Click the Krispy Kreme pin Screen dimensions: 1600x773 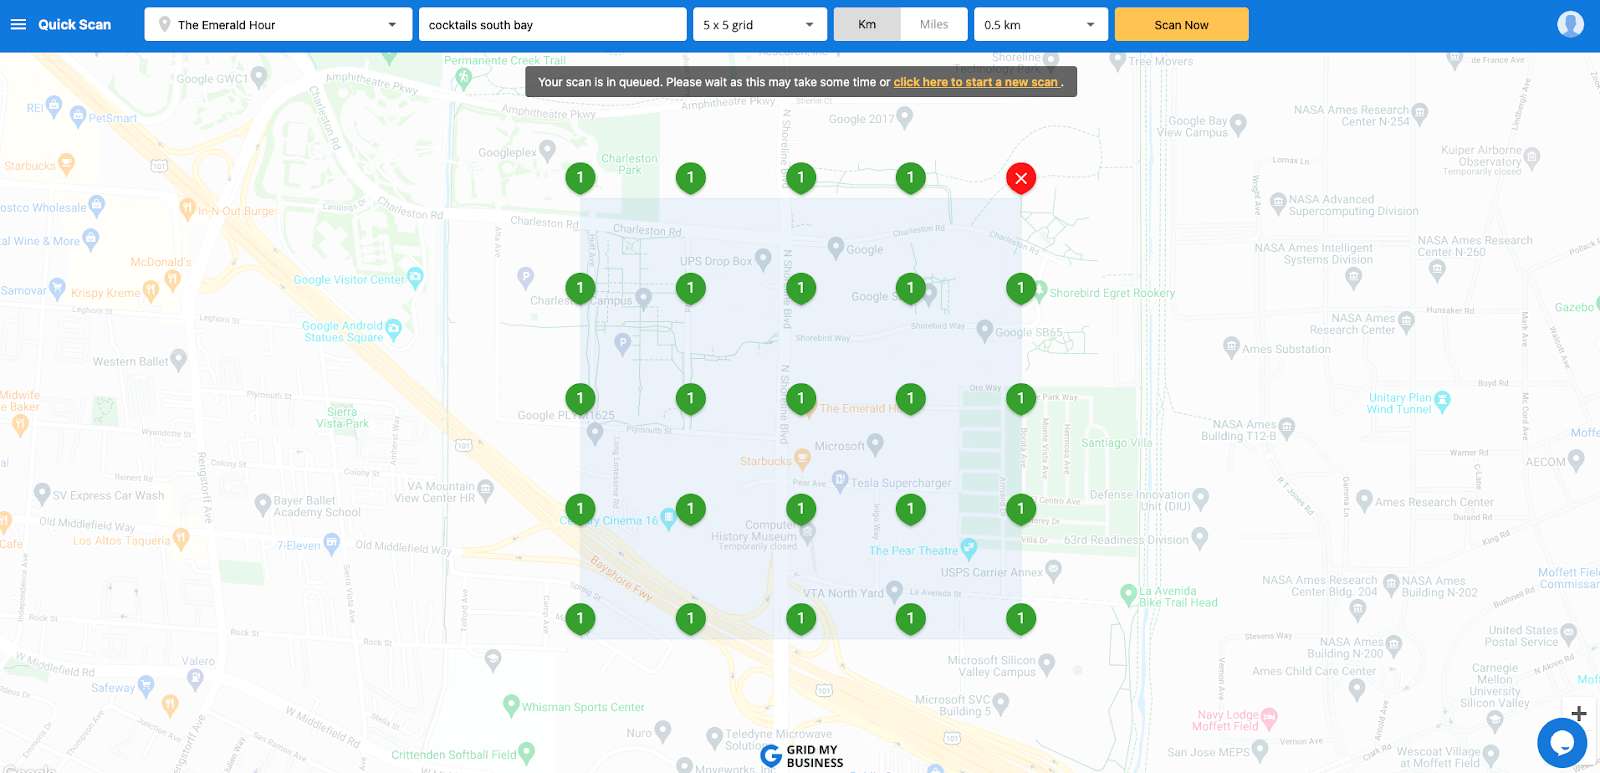pos(151,291)
